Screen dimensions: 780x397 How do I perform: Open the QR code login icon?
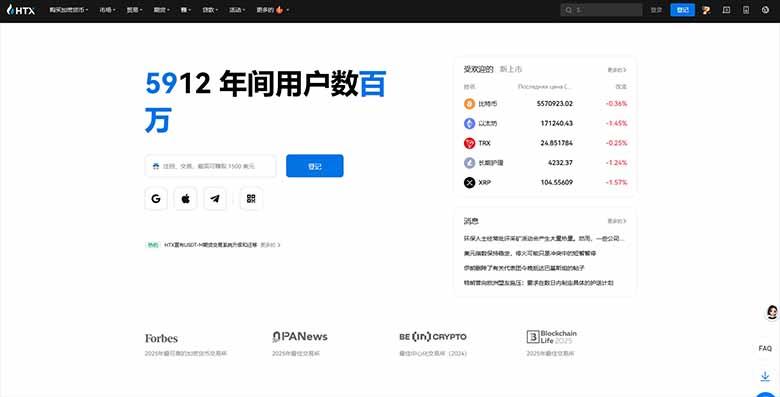(251, 198)
